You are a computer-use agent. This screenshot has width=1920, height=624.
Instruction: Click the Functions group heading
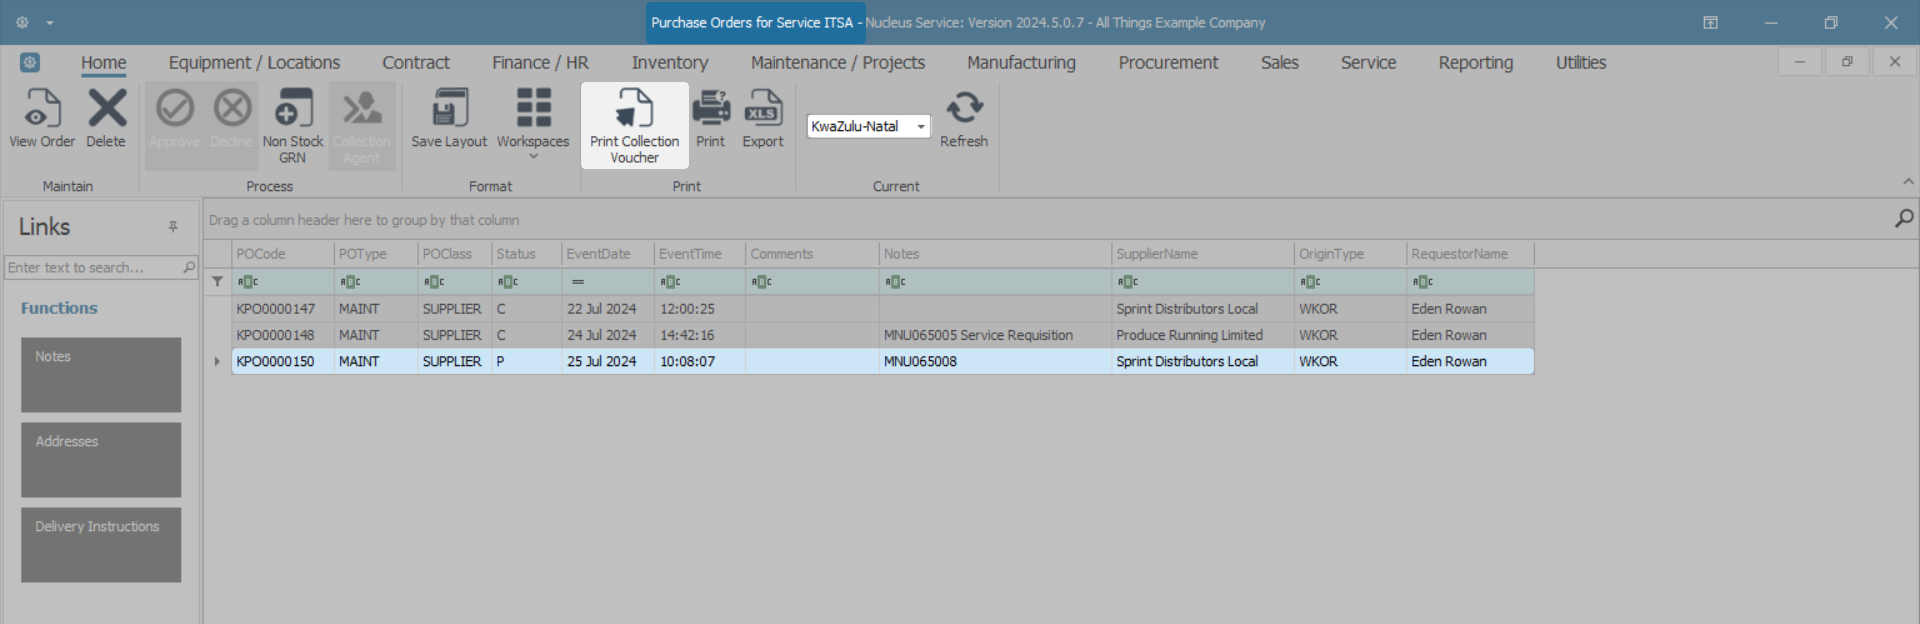[x=59, y=308]
